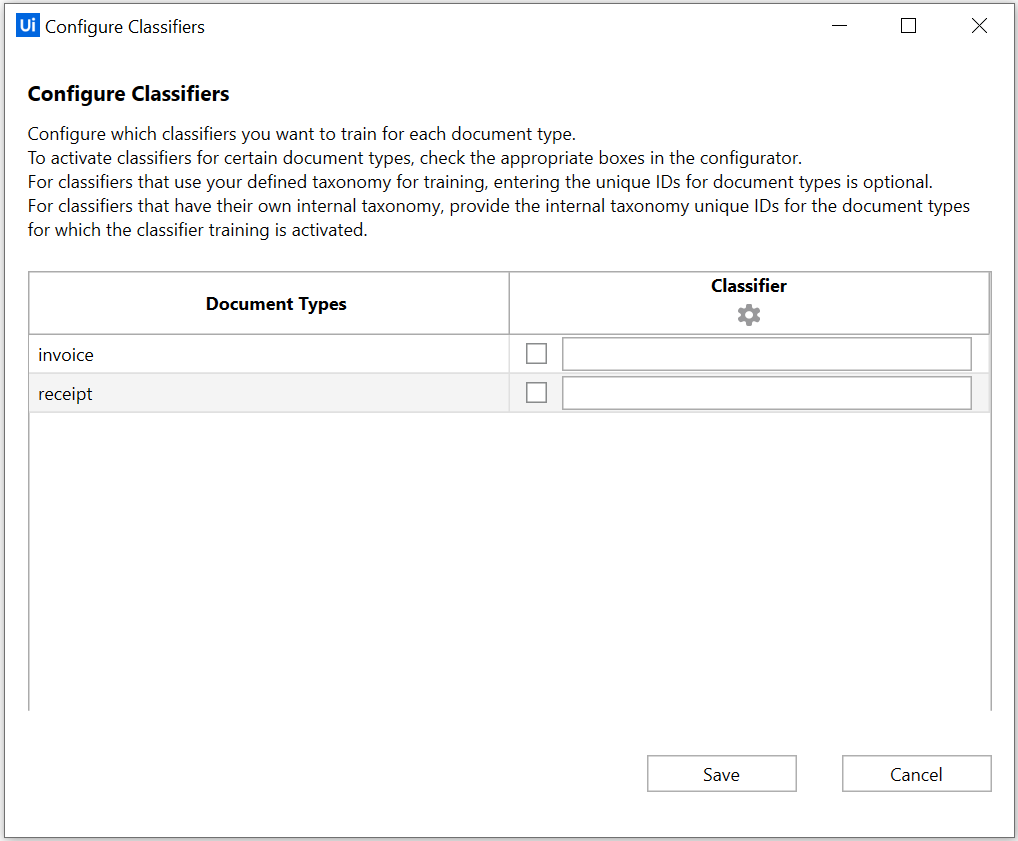The width and height of the screenshot is (1018, 841).
Task: Minimize the Configure Classifiers window
Action: pyautogui.click(x=839, y=26)
